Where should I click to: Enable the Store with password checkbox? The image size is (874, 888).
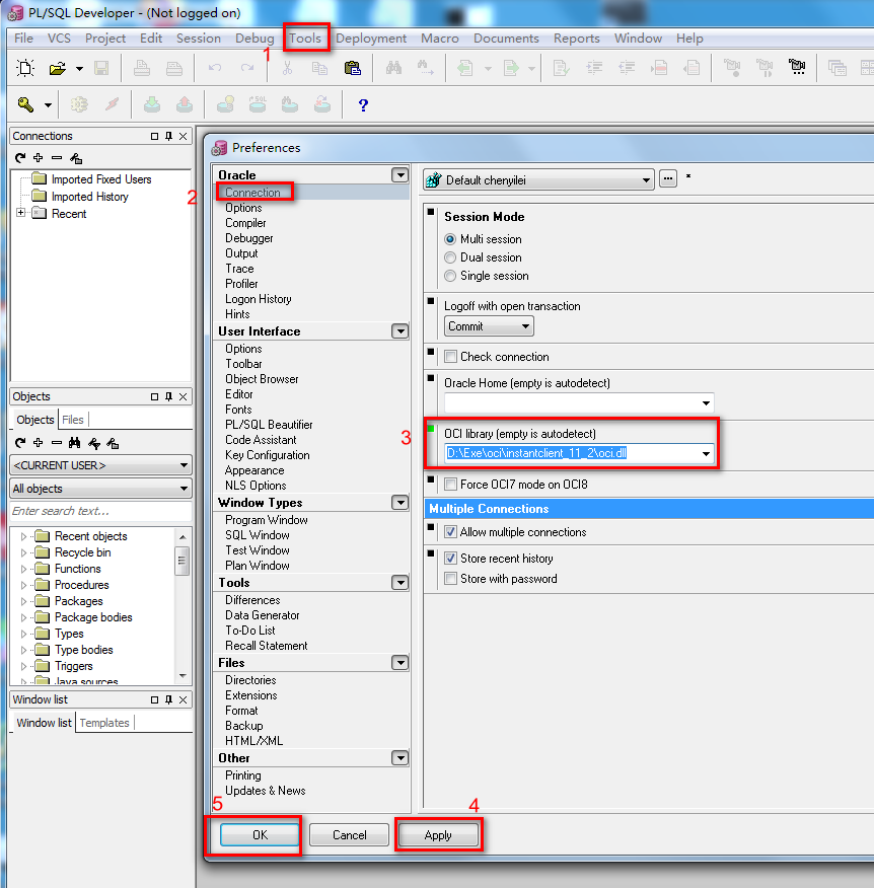pos(451,579)
